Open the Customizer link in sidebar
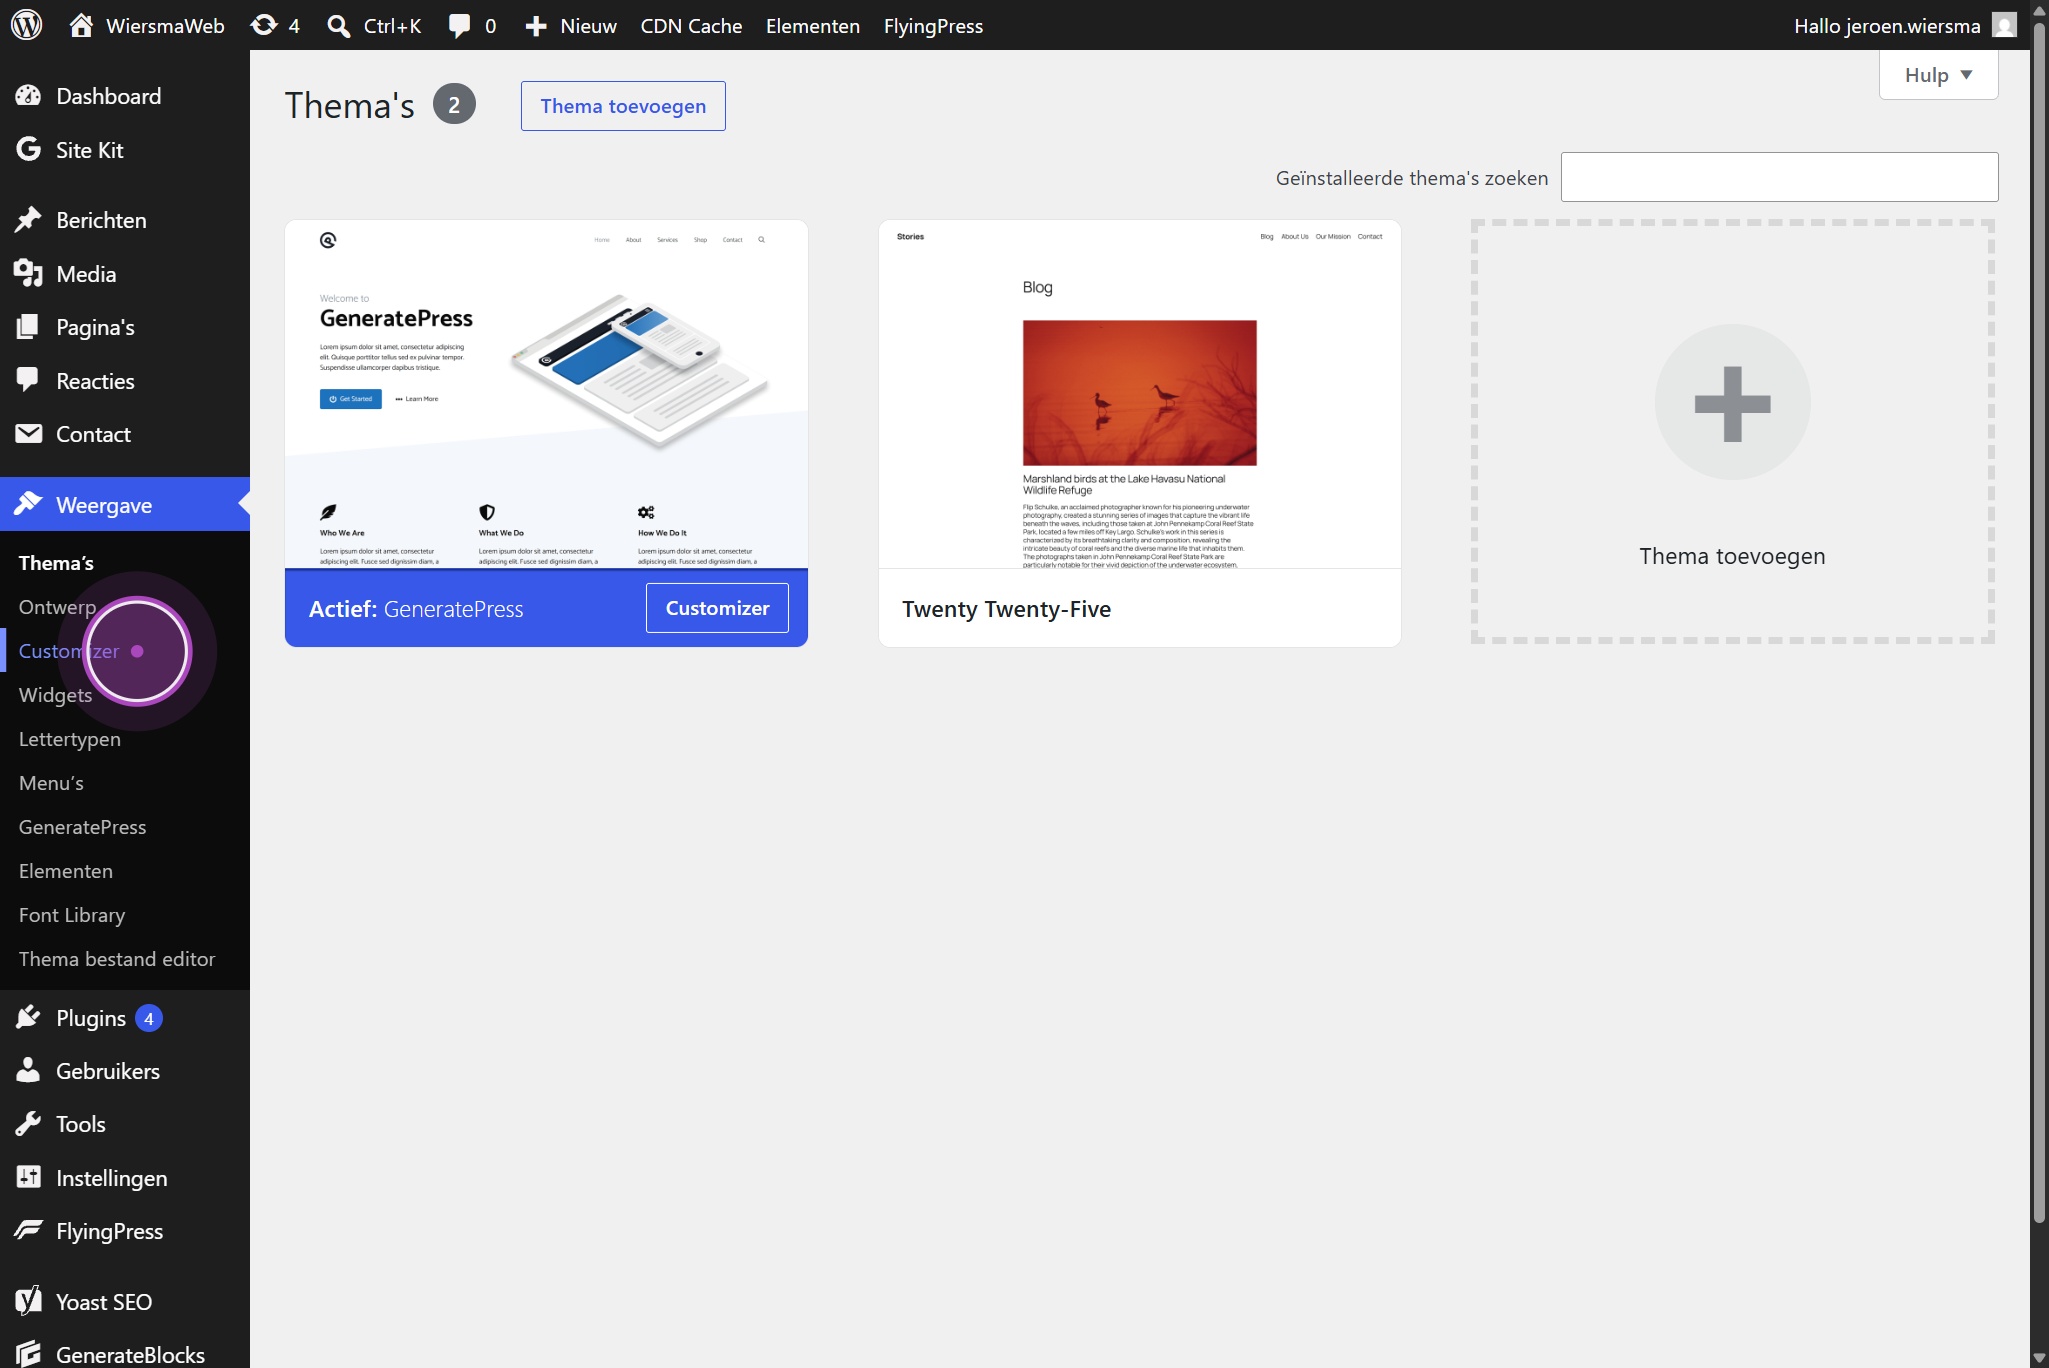Viewport: 2049px width, 1368px height. pyautogui.click(x=68, y=651)
